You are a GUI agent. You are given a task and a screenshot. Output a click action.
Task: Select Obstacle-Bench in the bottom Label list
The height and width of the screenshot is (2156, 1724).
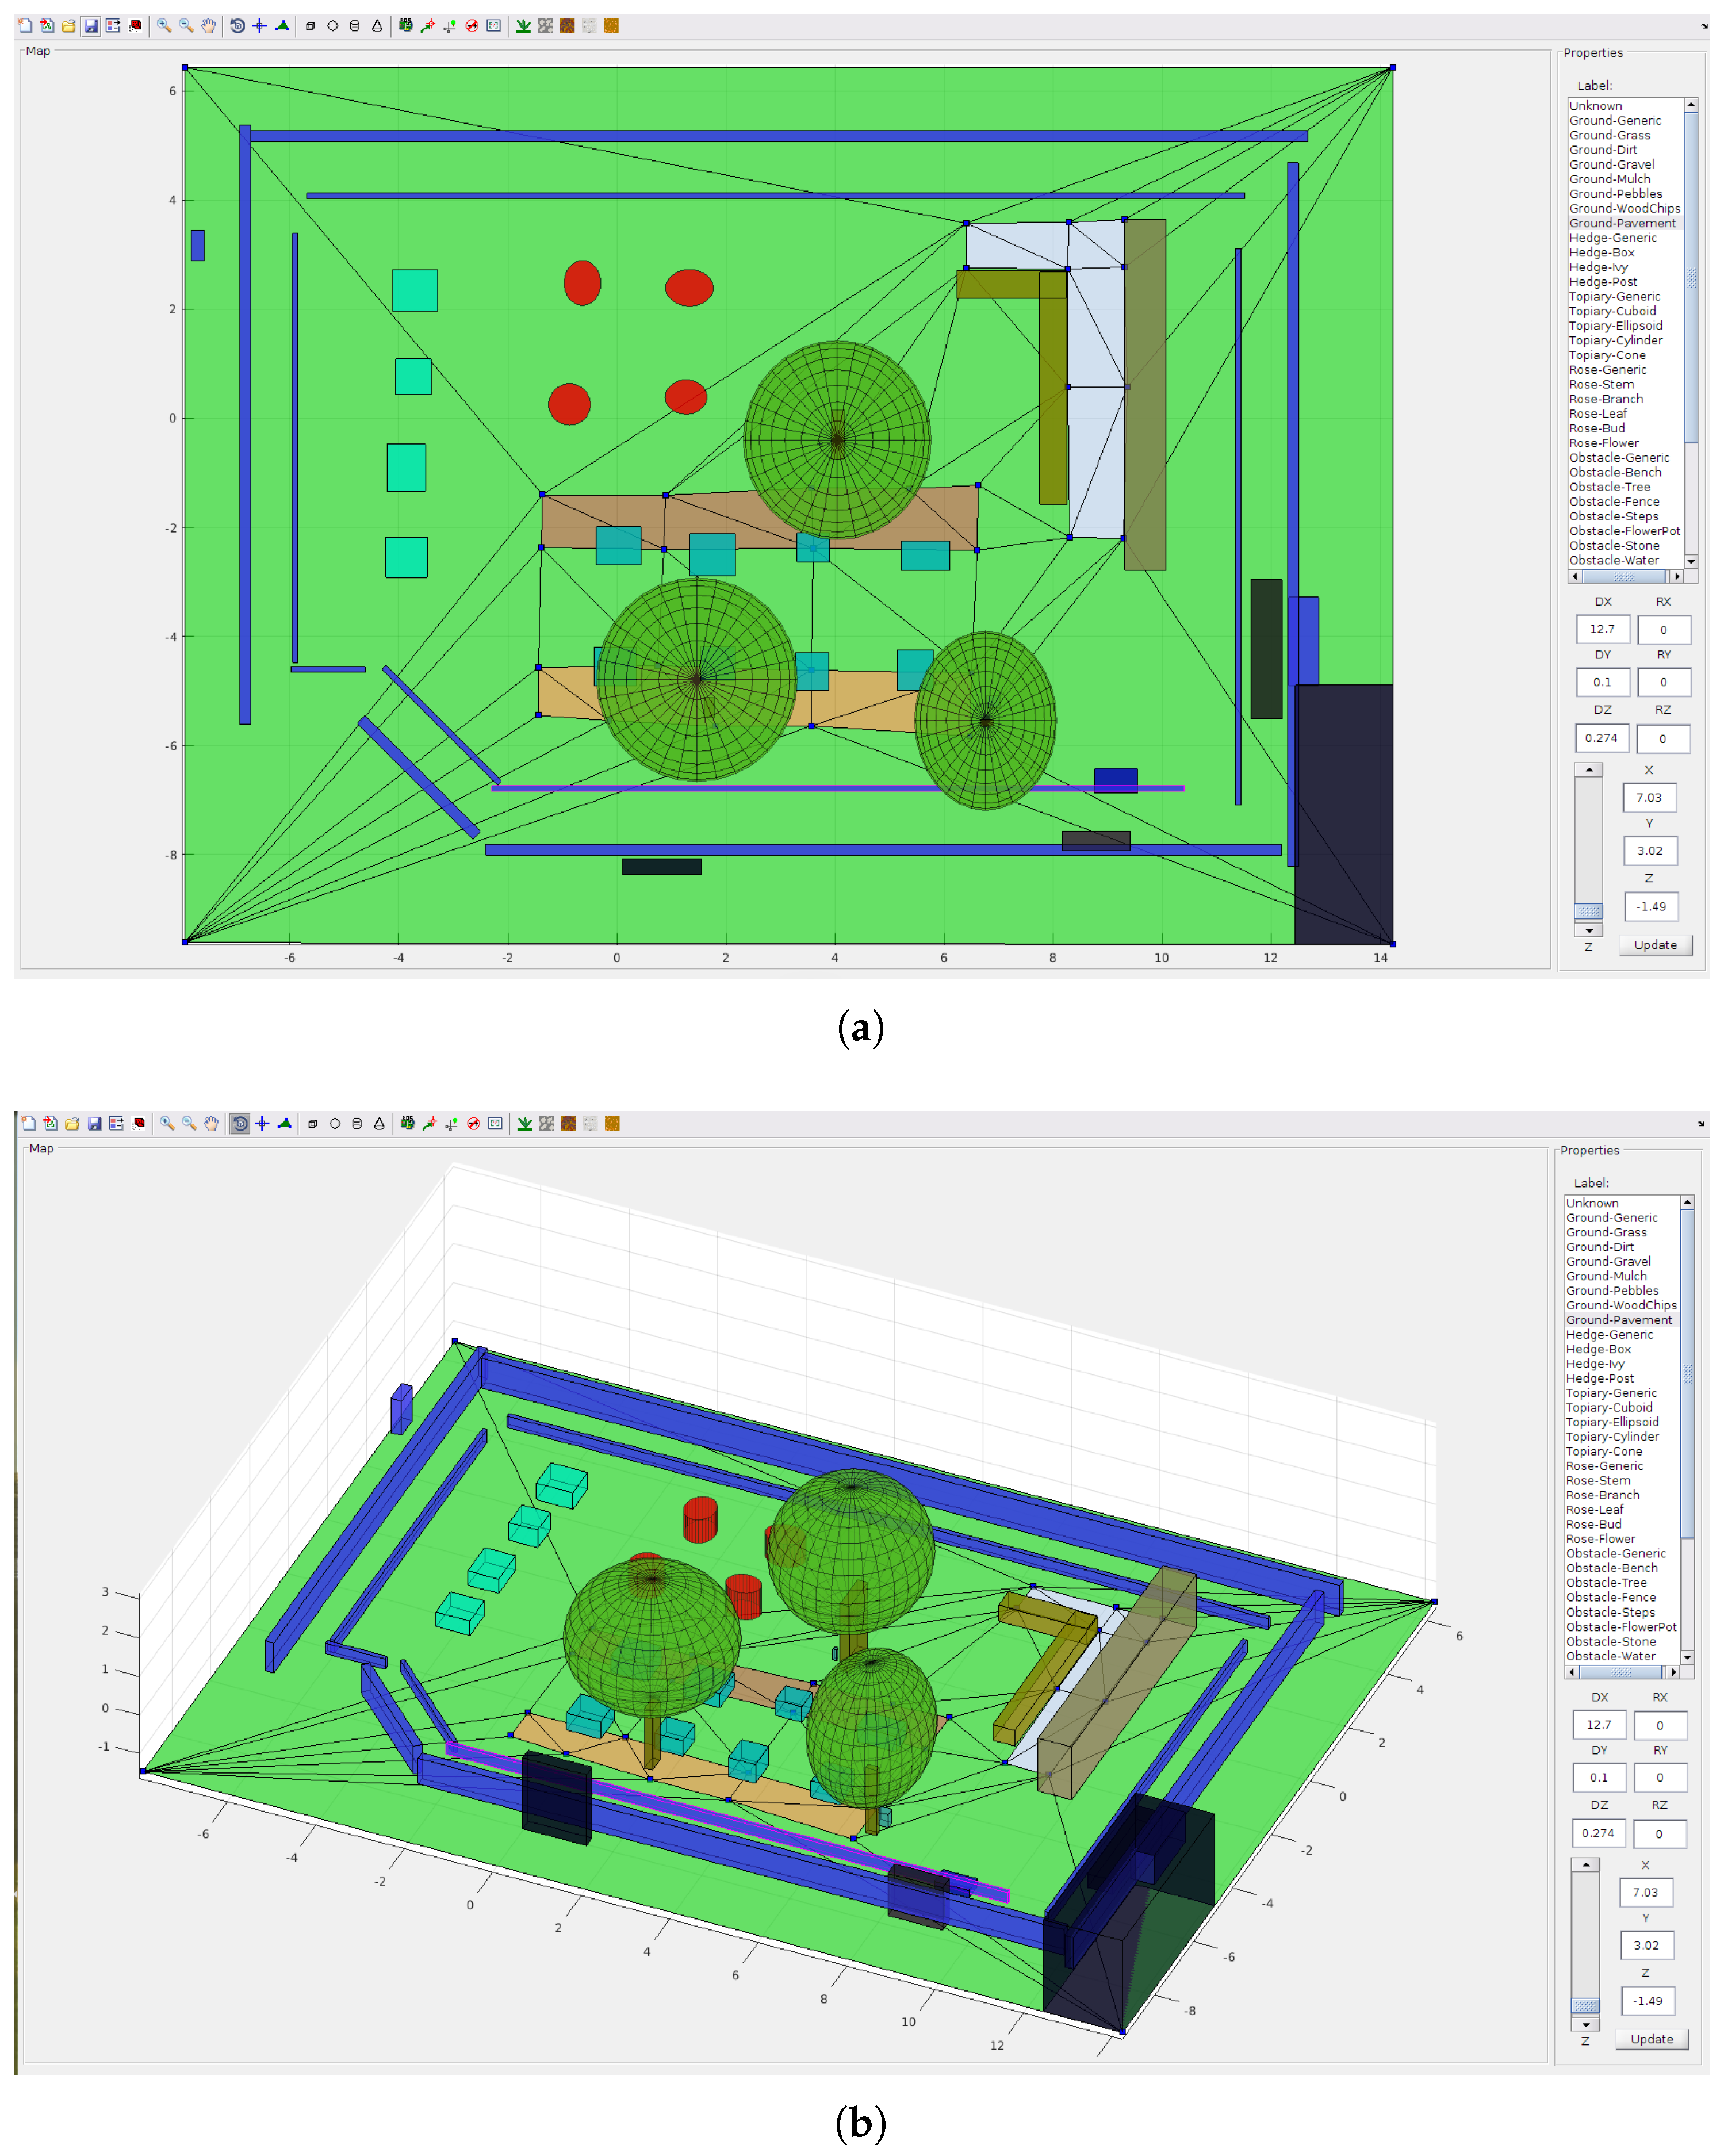(x=1611, y=1568)
